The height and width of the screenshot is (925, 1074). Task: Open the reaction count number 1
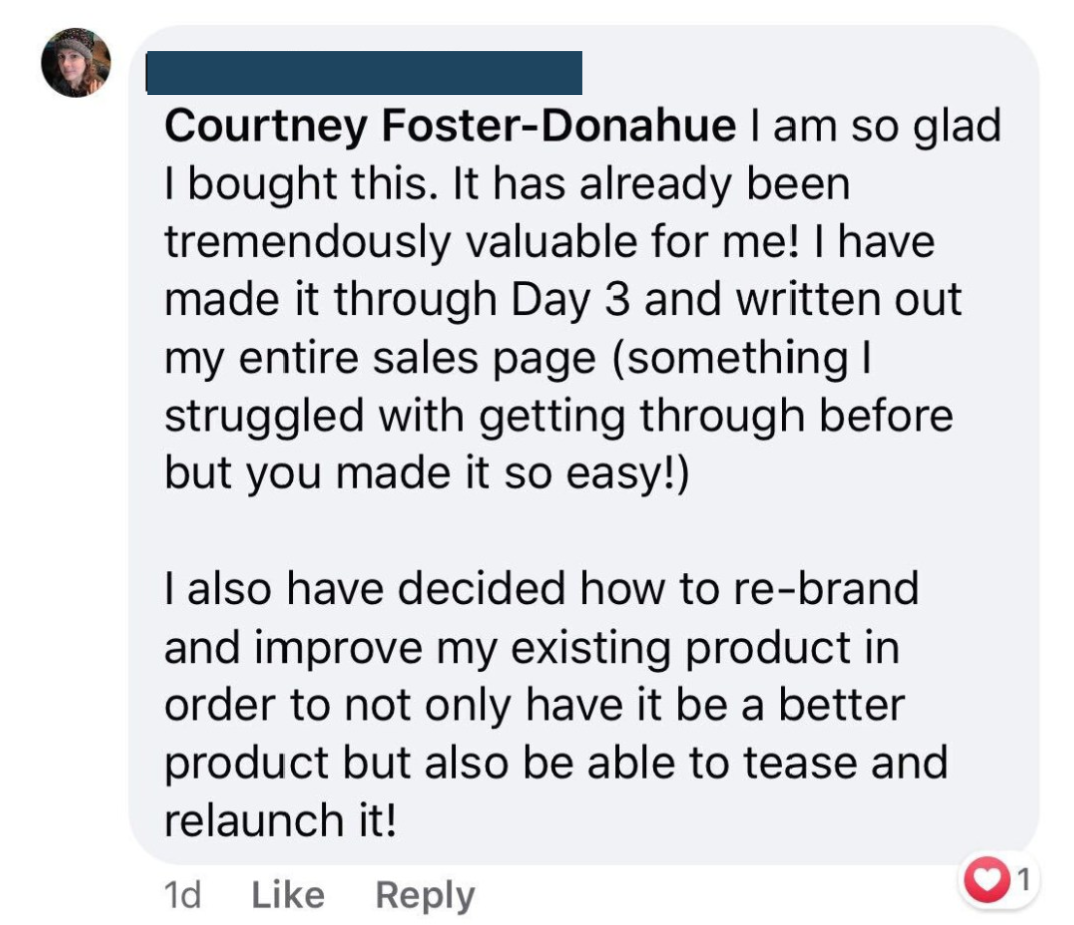1022,879
